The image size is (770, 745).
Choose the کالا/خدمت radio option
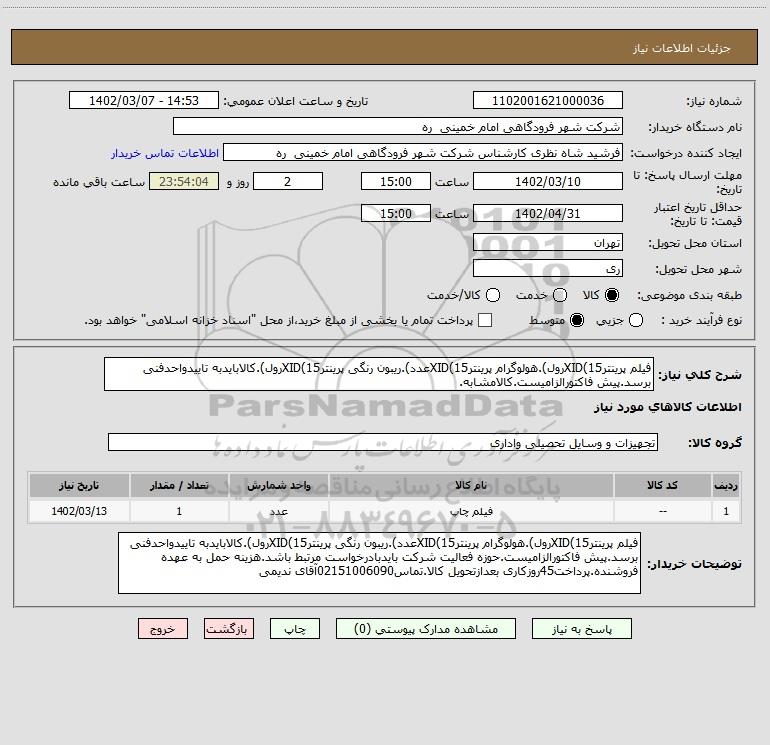tap(493, 295)
